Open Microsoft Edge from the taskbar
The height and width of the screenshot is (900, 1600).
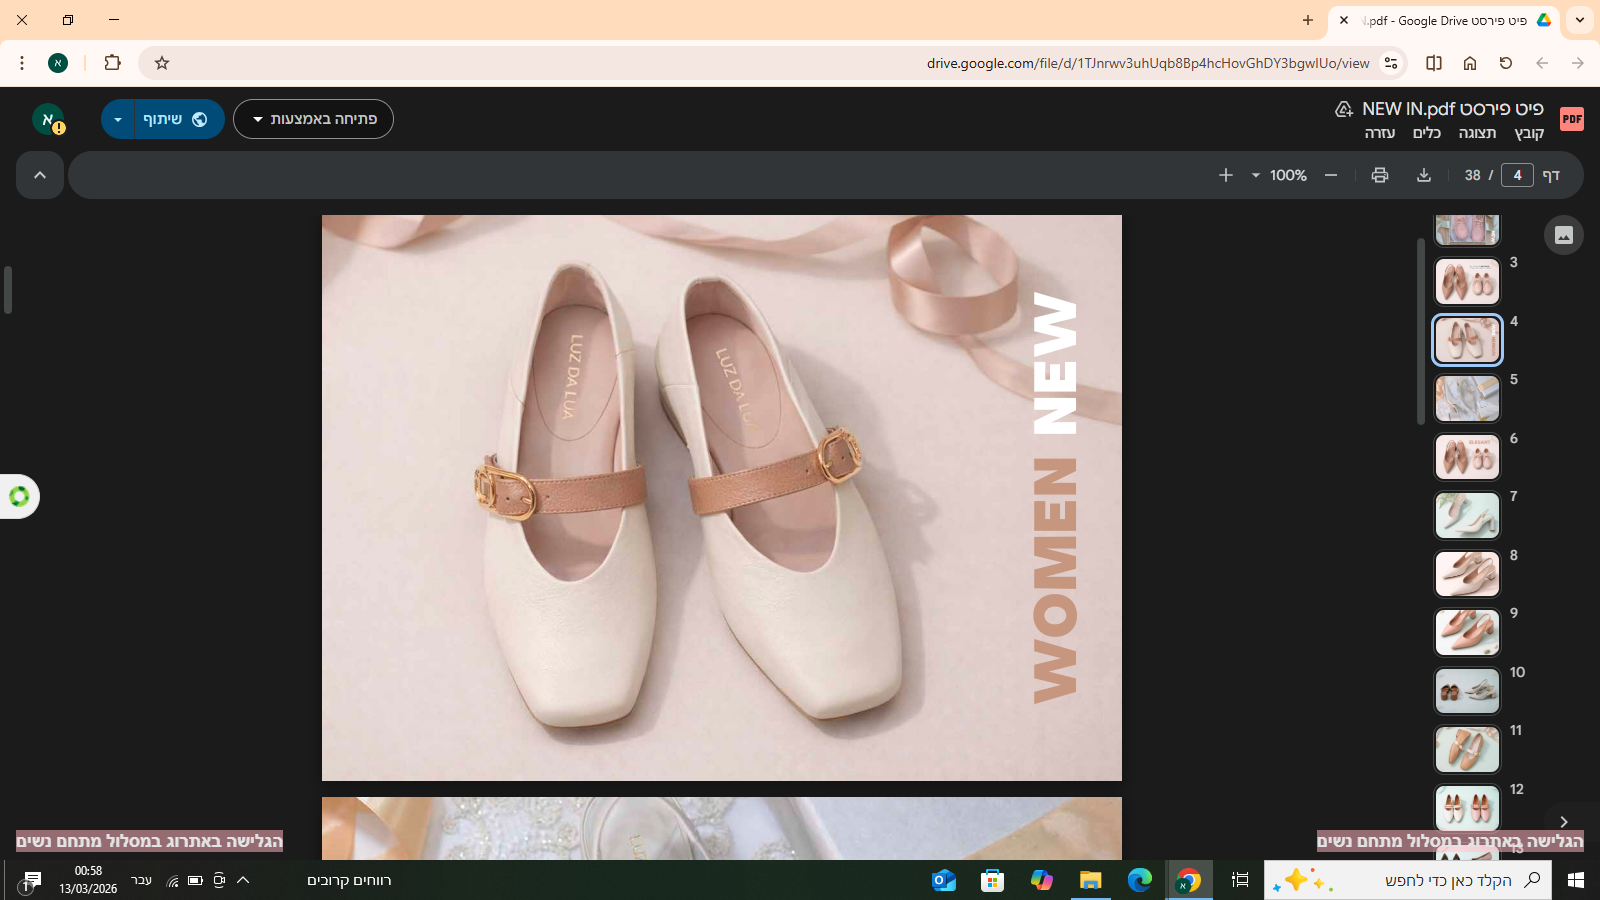(x=1140, y=880)
